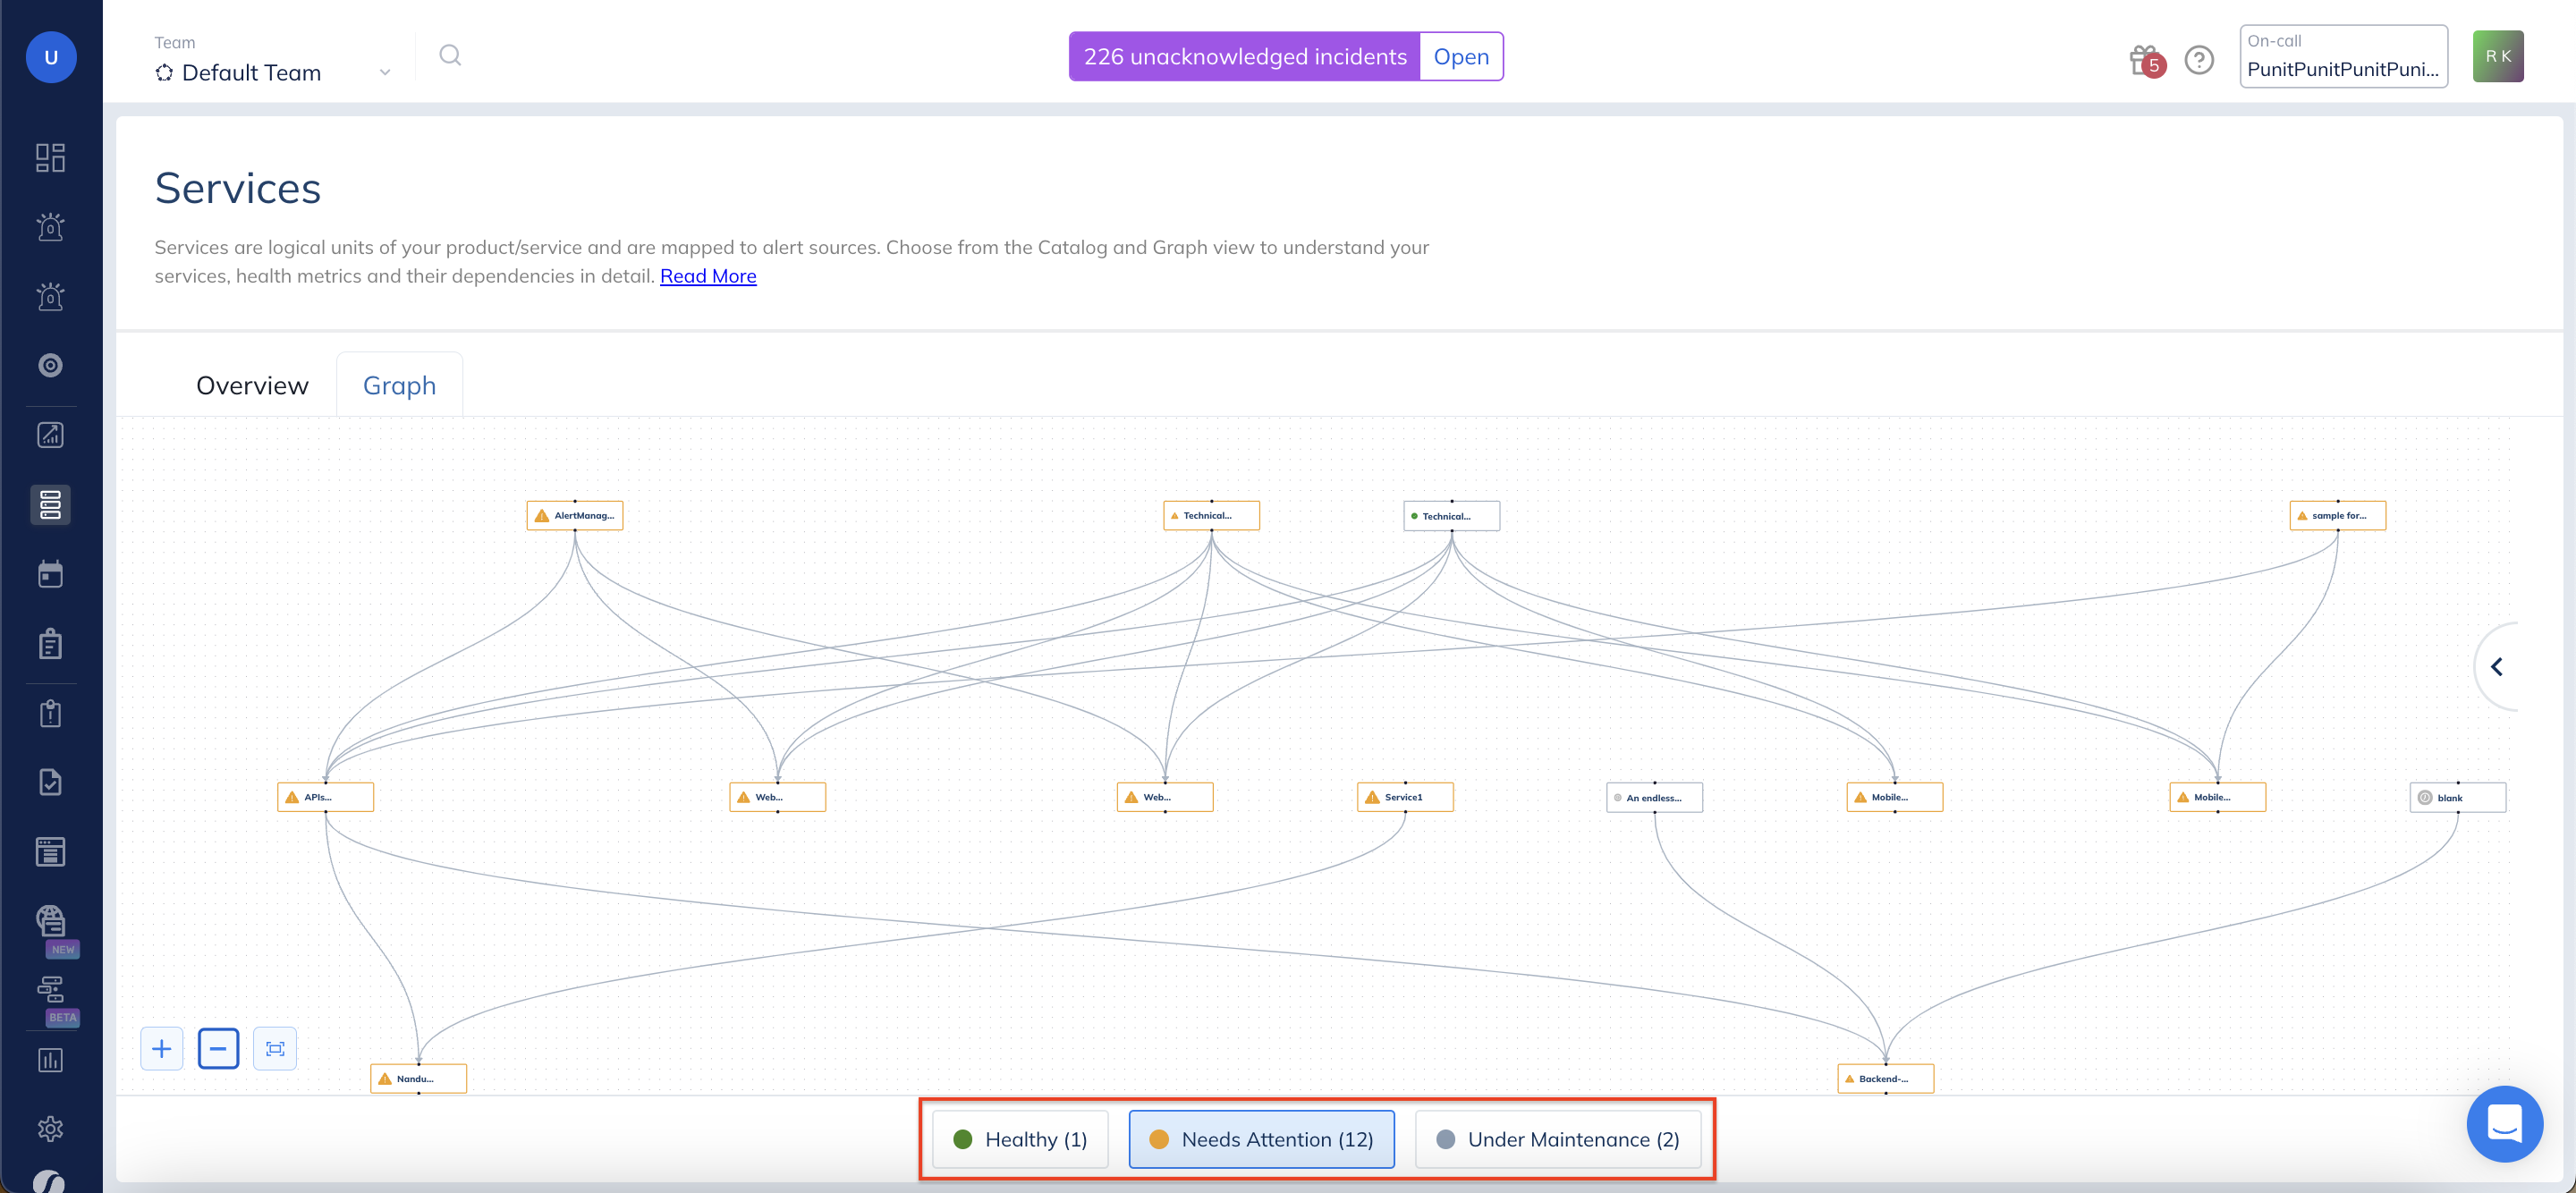Click fit-to-view graph icon
This screenshot has width=2576, height=1193.
pyautogui.click(x=275, y=1048)
